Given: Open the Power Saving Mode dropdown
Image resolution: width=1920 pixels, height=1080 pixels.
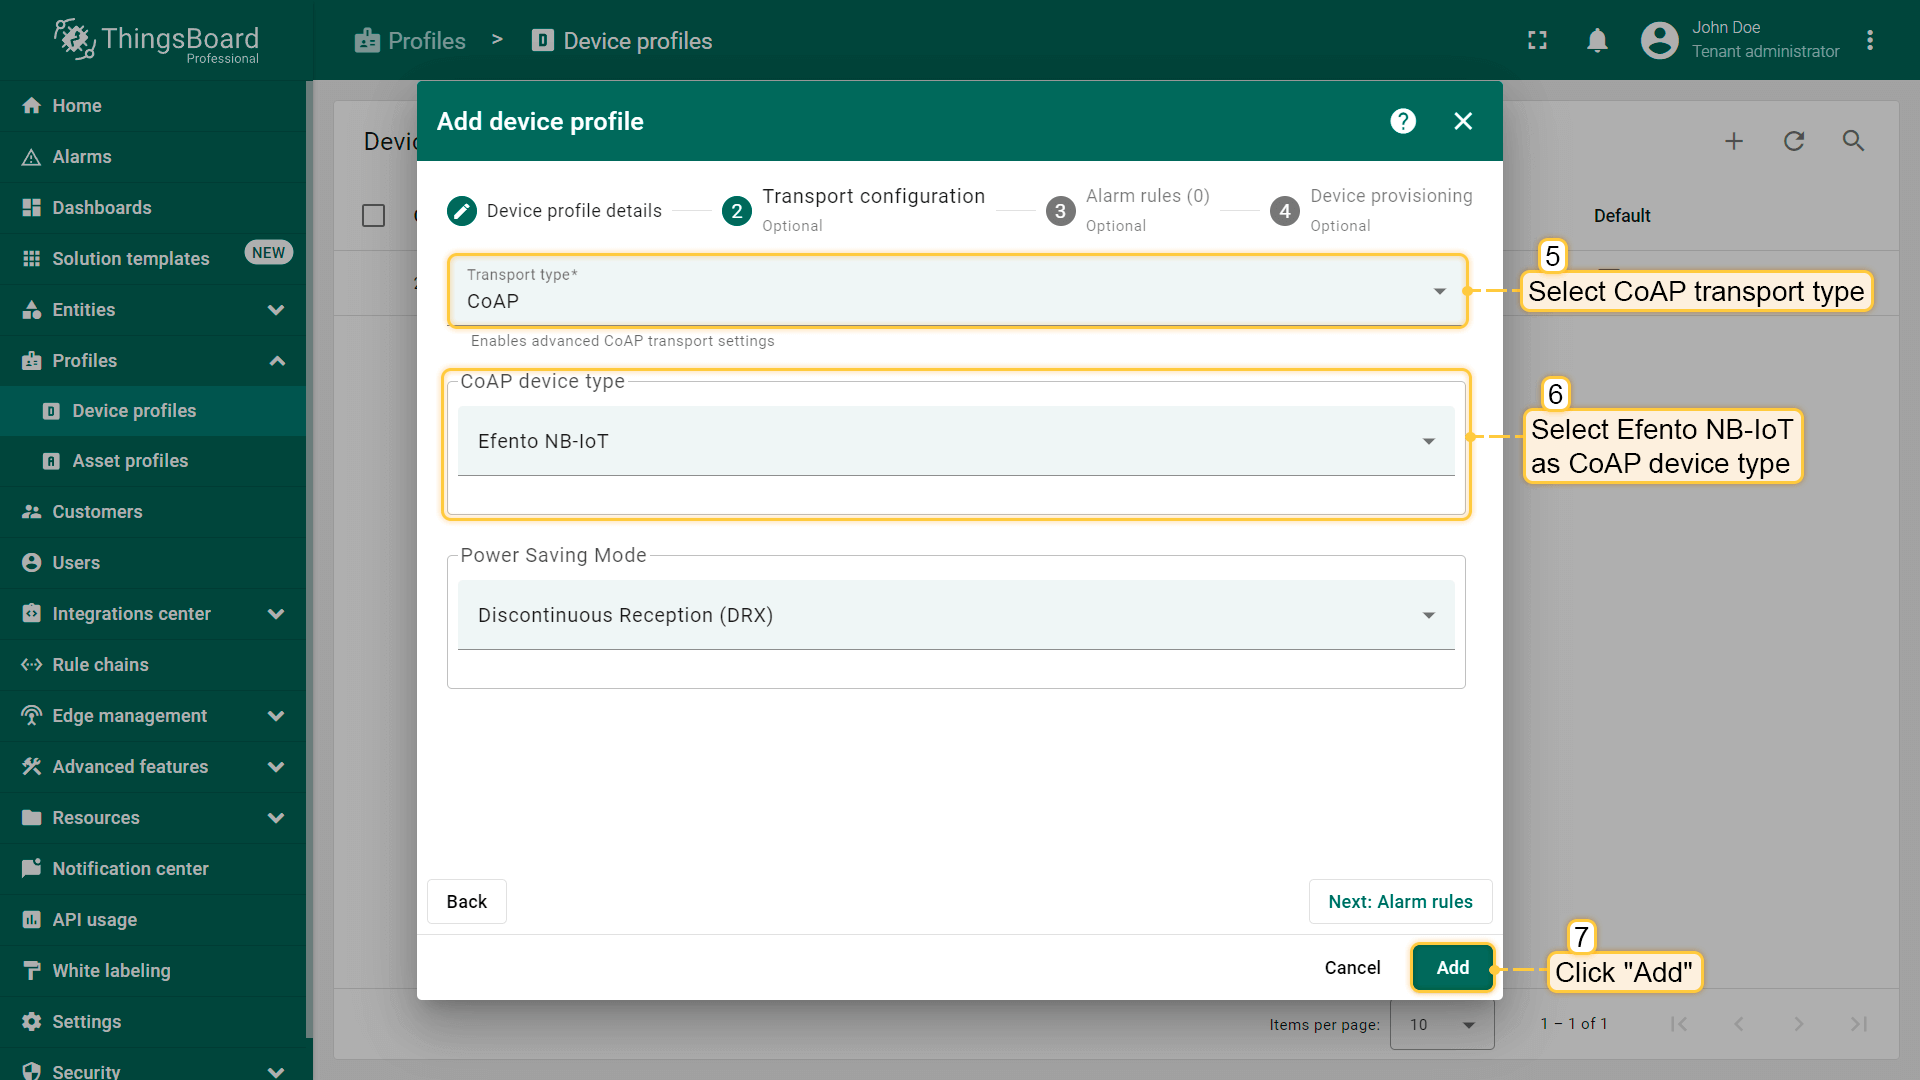Looking at the screenshot, I should coord(956,615).
